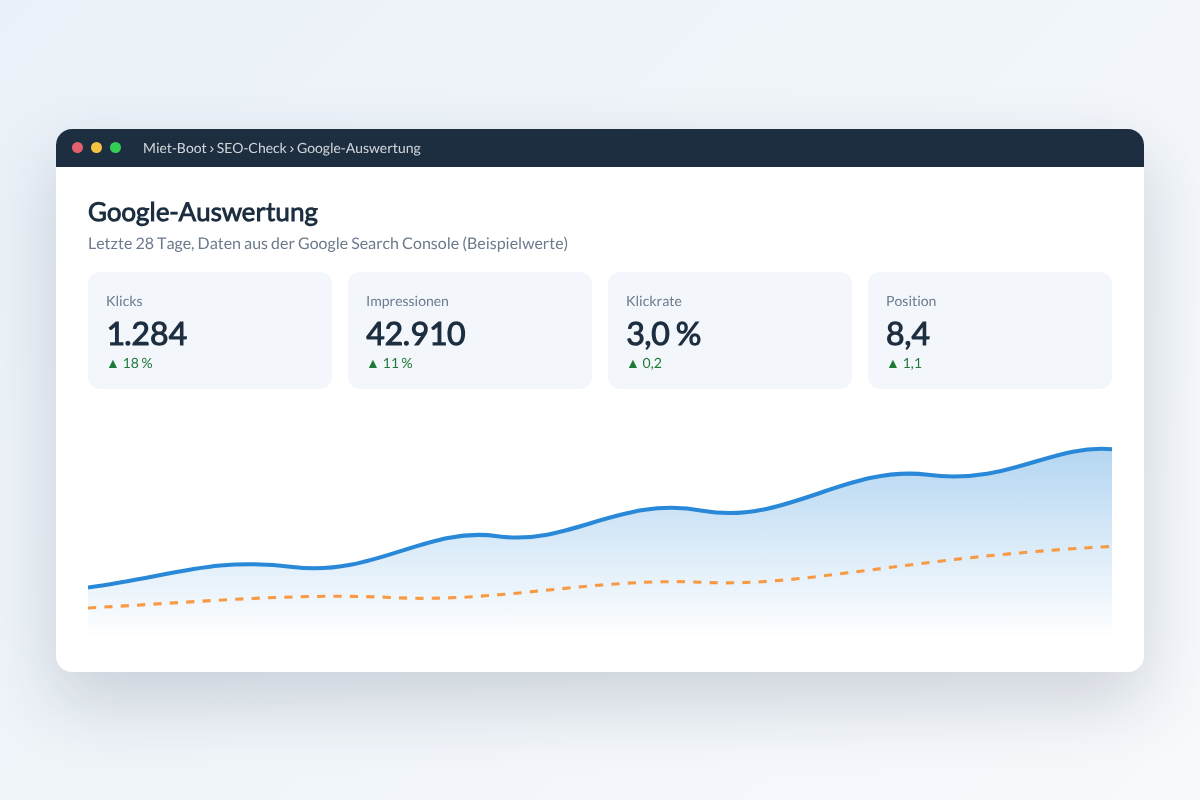Screen dimensions: 1200x800
Task: Open the Klickrate metric card
Action: pos(730,330)
